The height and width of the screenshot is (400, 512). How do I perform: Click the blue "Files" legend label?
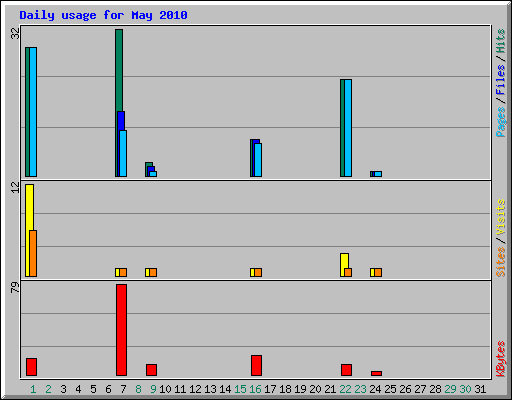coord(500,80)
